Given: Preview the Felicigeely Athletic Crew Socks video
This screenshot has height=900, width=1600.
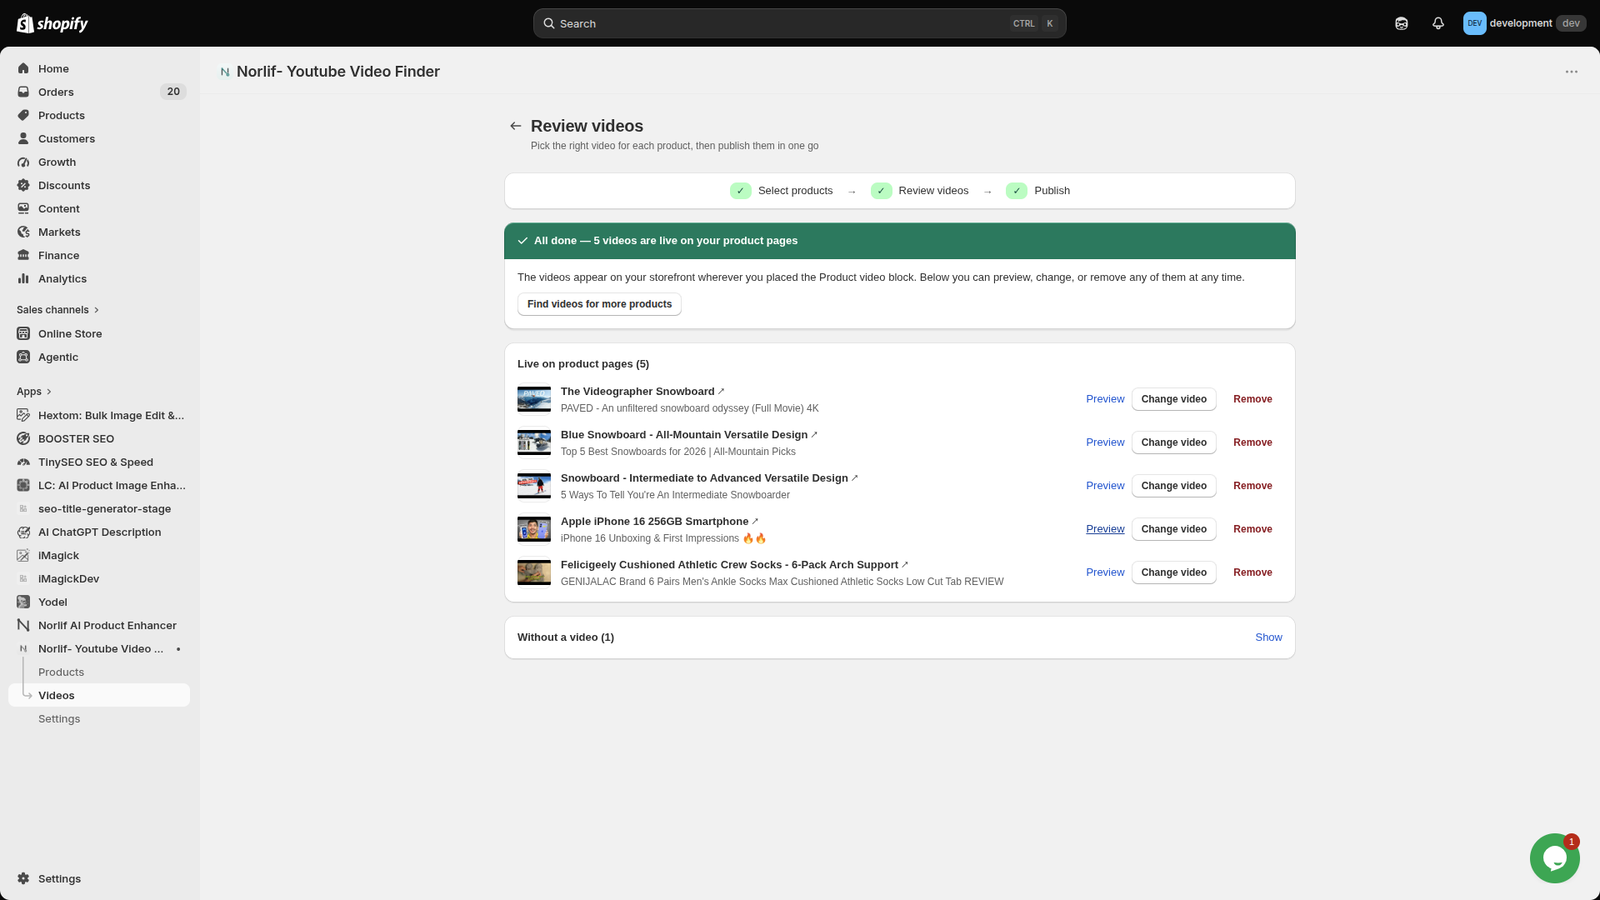Looking at the screenshot, I should tap(1105, 572).
